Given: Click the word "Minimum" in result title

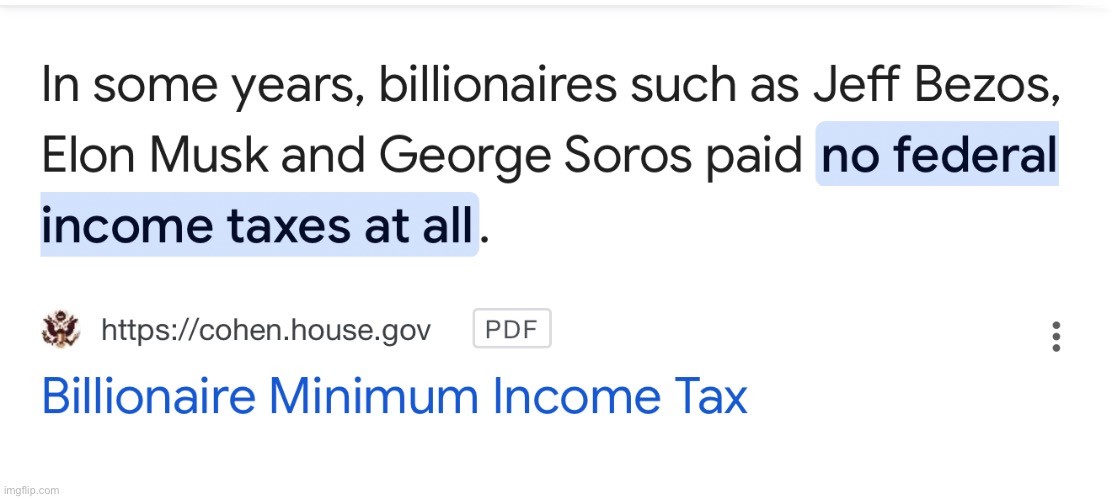Looking at the screenshot, I should pyautogui.click(x=373, y=397).
